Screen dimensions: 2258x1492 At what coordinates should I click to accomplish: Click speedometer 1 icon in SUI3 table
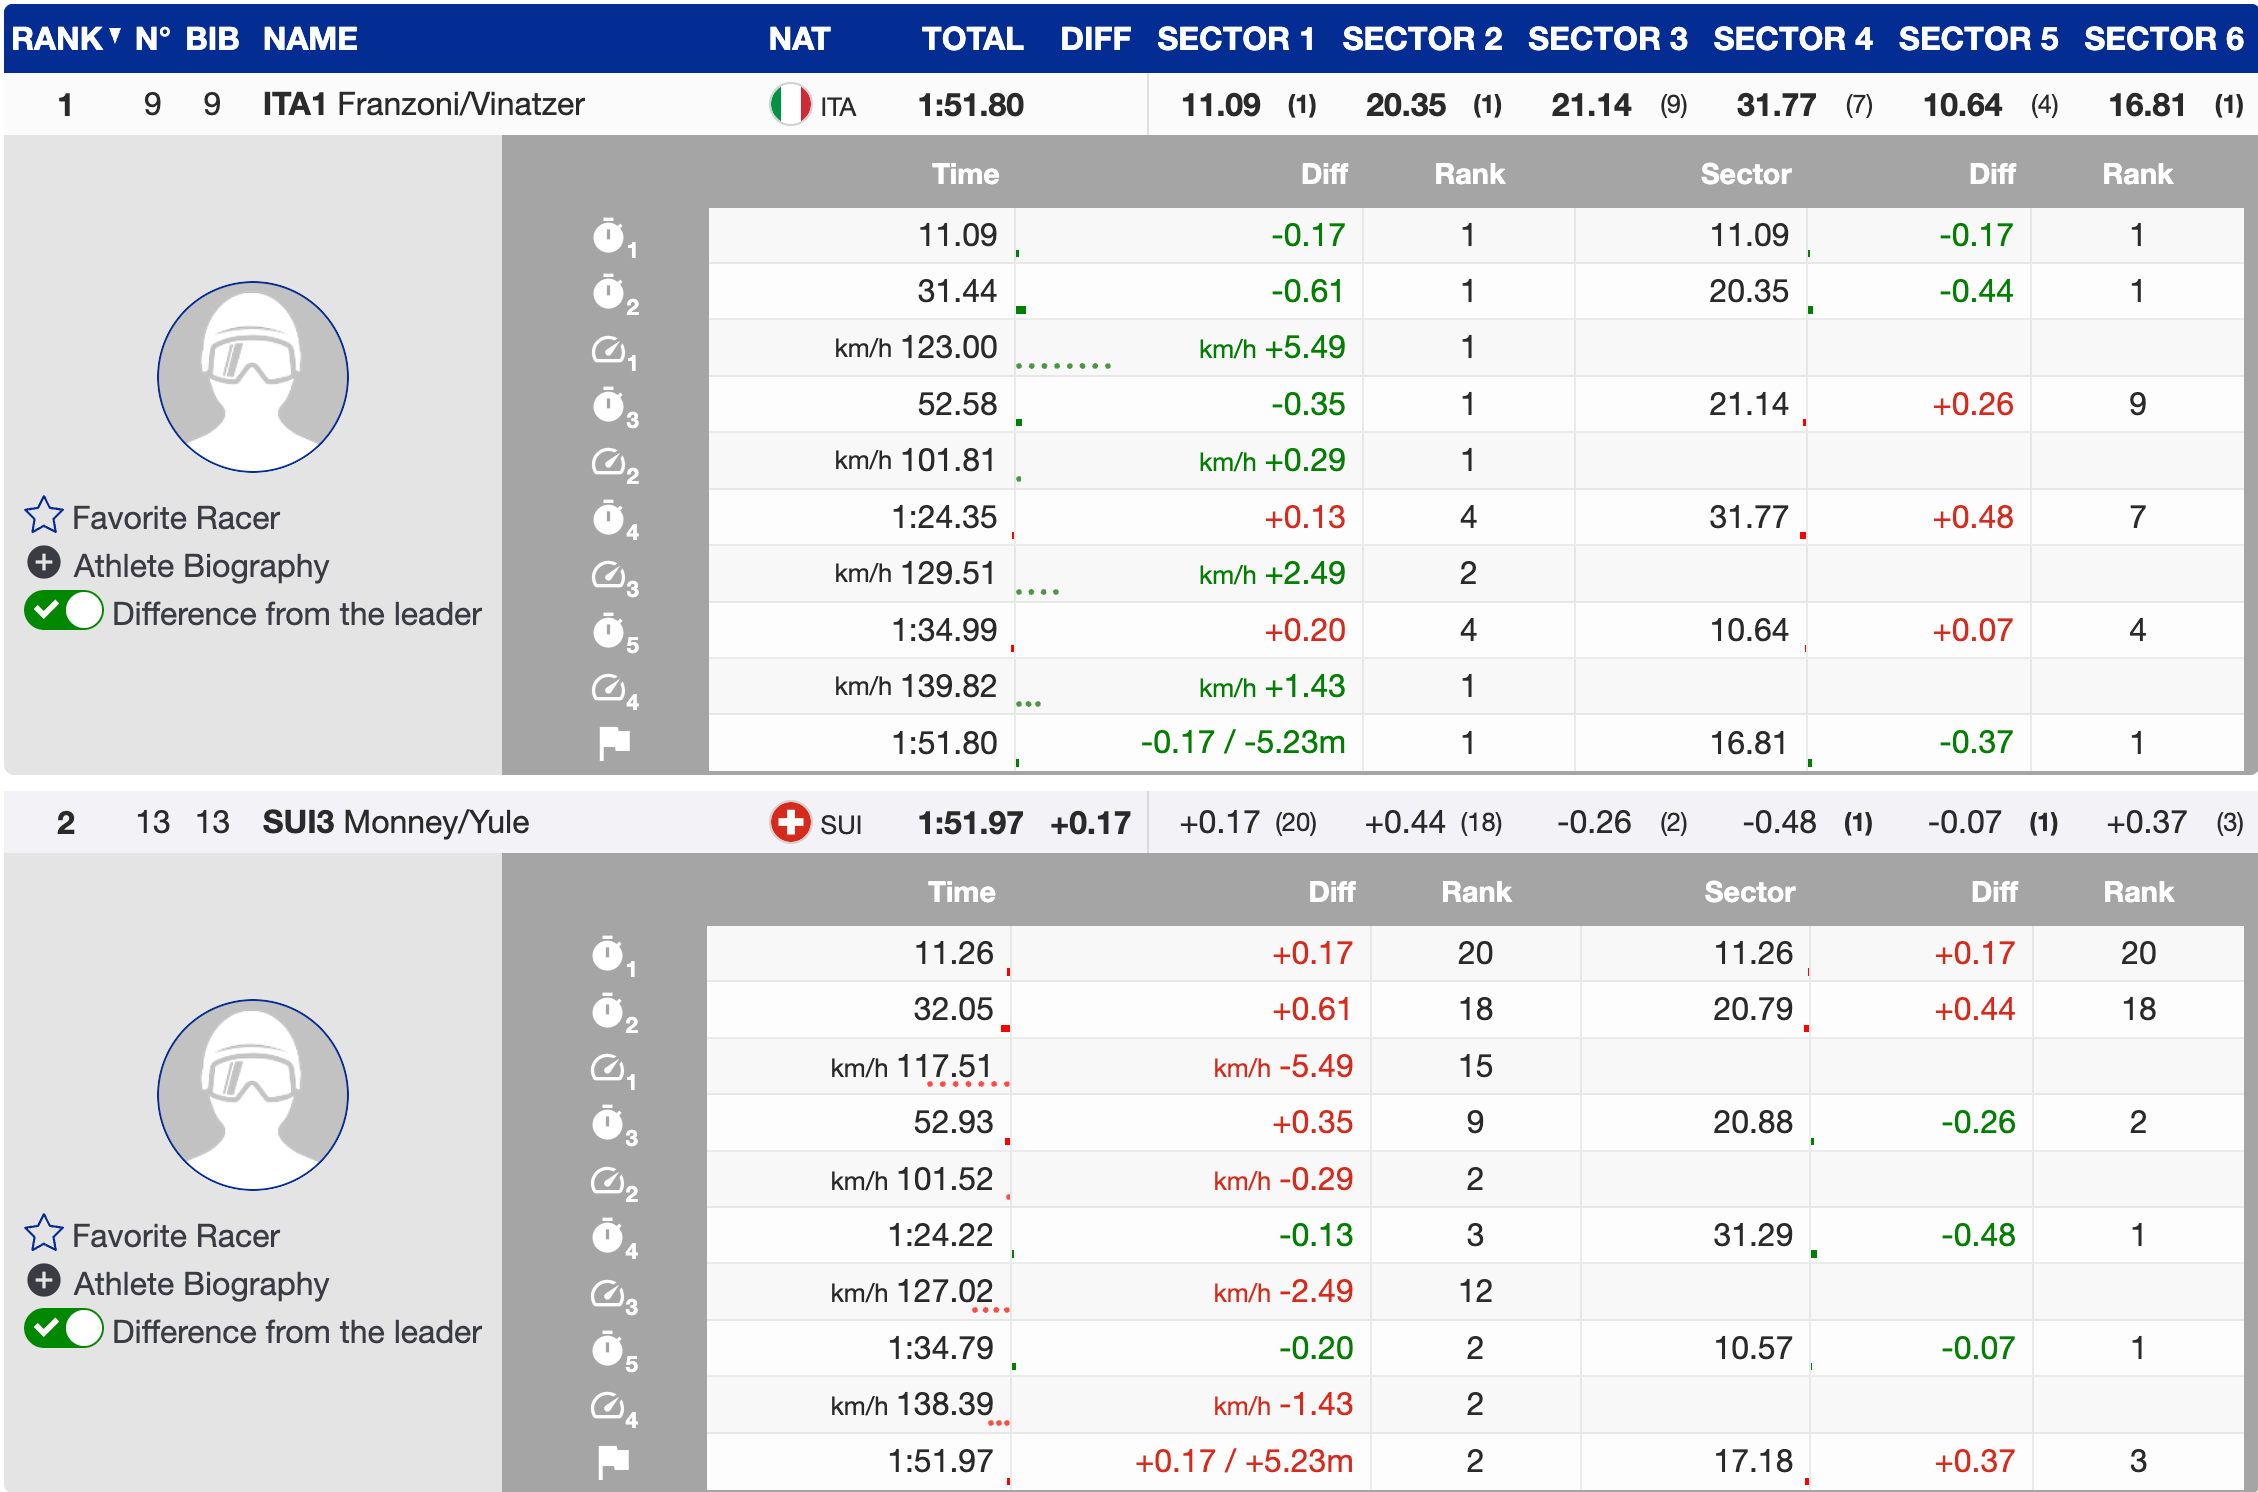pyautogui.click(x=608, y=1068)
